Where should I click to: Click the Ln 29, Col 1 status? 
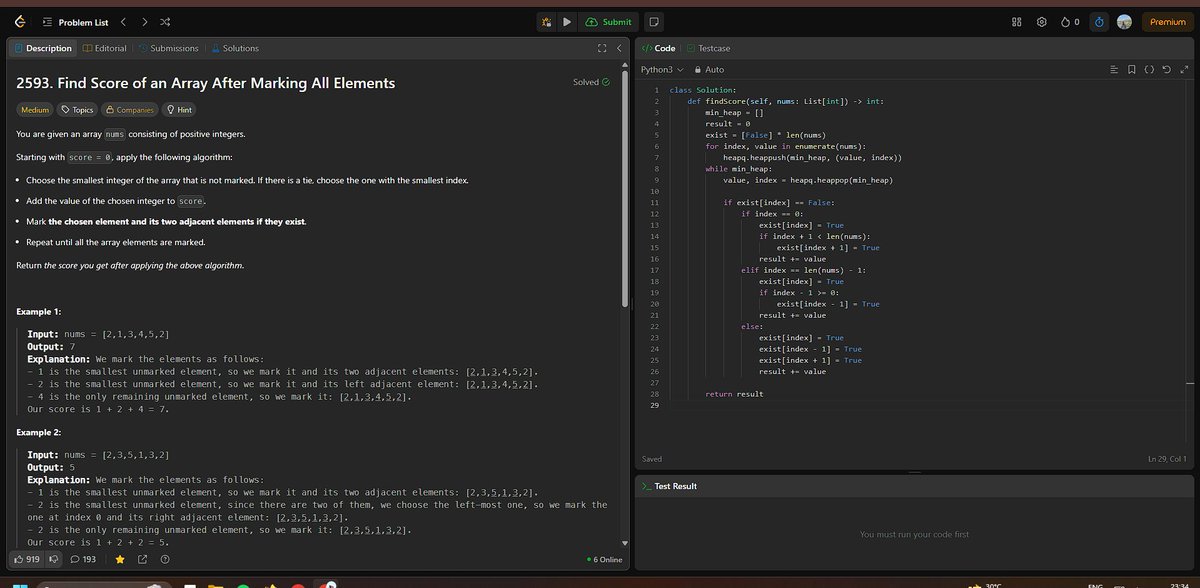[x=1168, y=459]
